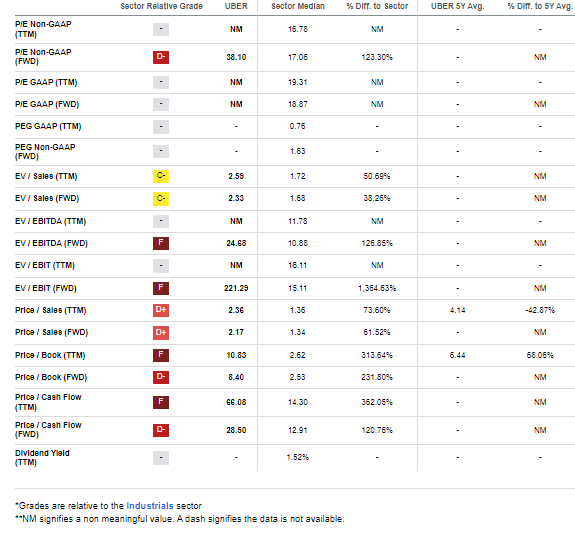
Task: Click the D- grade badge for Price / Cash Flow (FWD)
Action: pyautogui.click(x=161, y=430)
